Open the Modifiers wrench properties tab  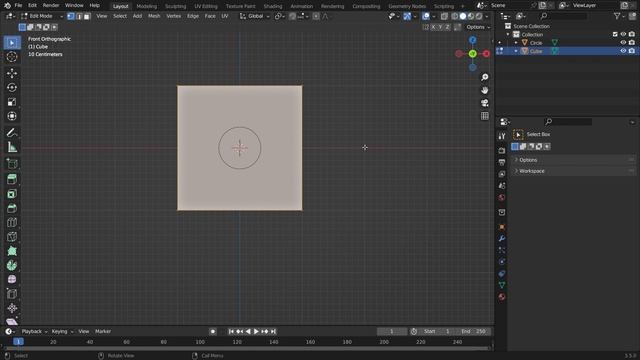tap(502, 238)
